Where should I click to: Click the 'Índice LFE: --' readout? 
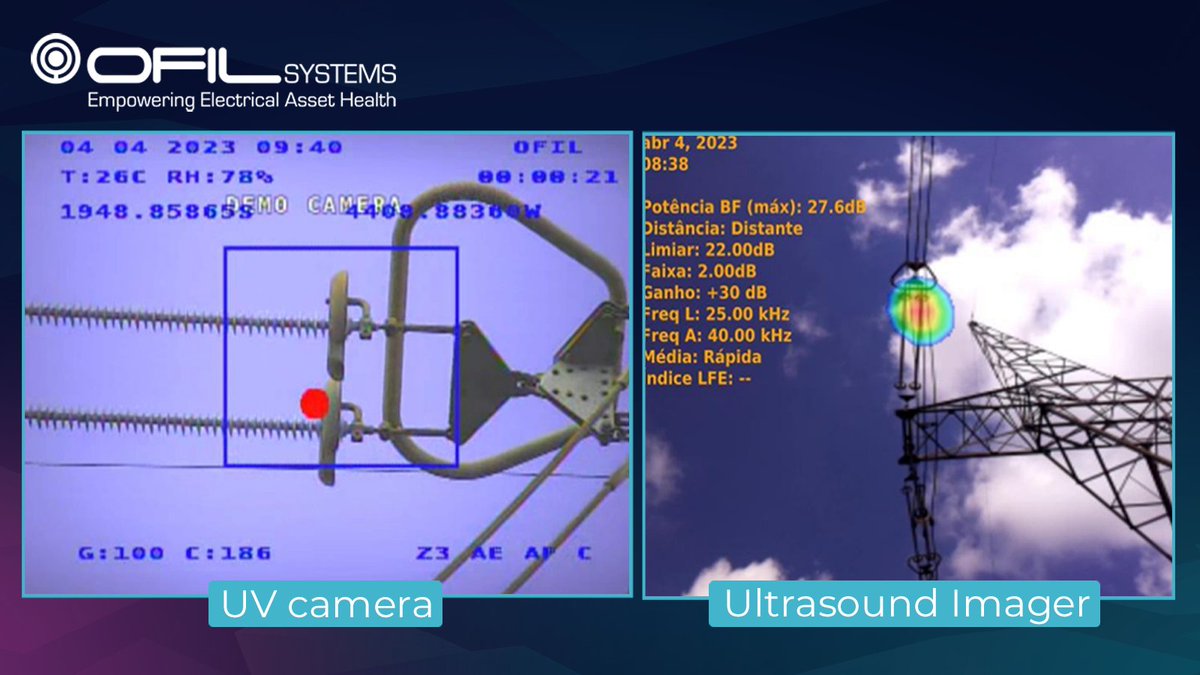point(698,378)
